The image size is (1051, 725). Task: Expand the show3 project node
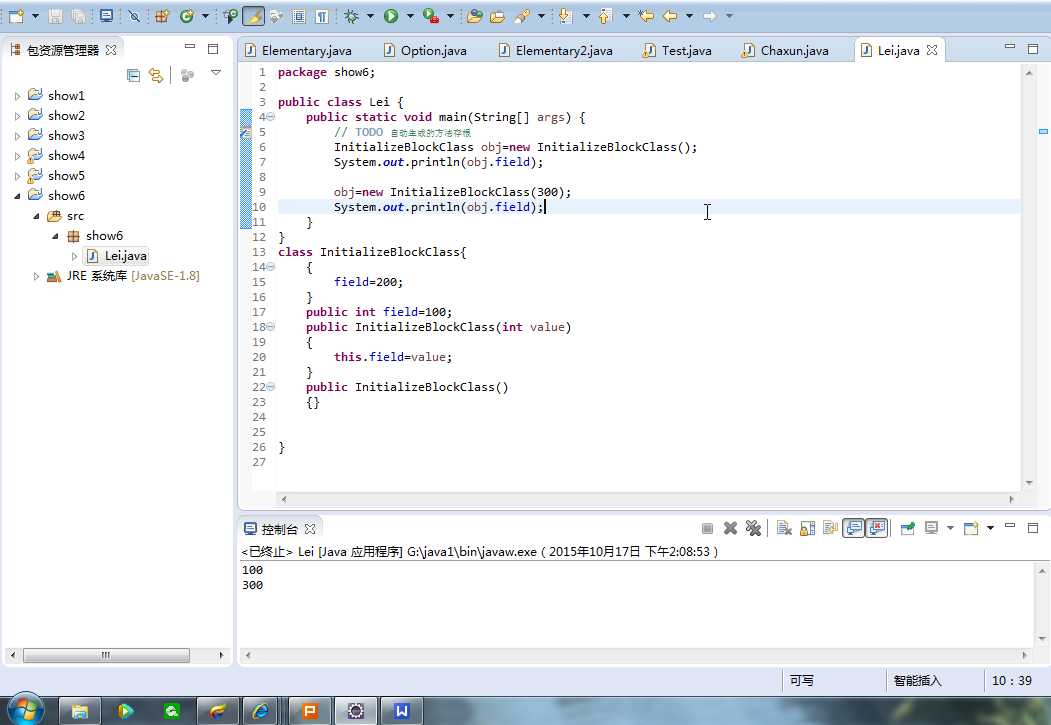click(17, 136)
